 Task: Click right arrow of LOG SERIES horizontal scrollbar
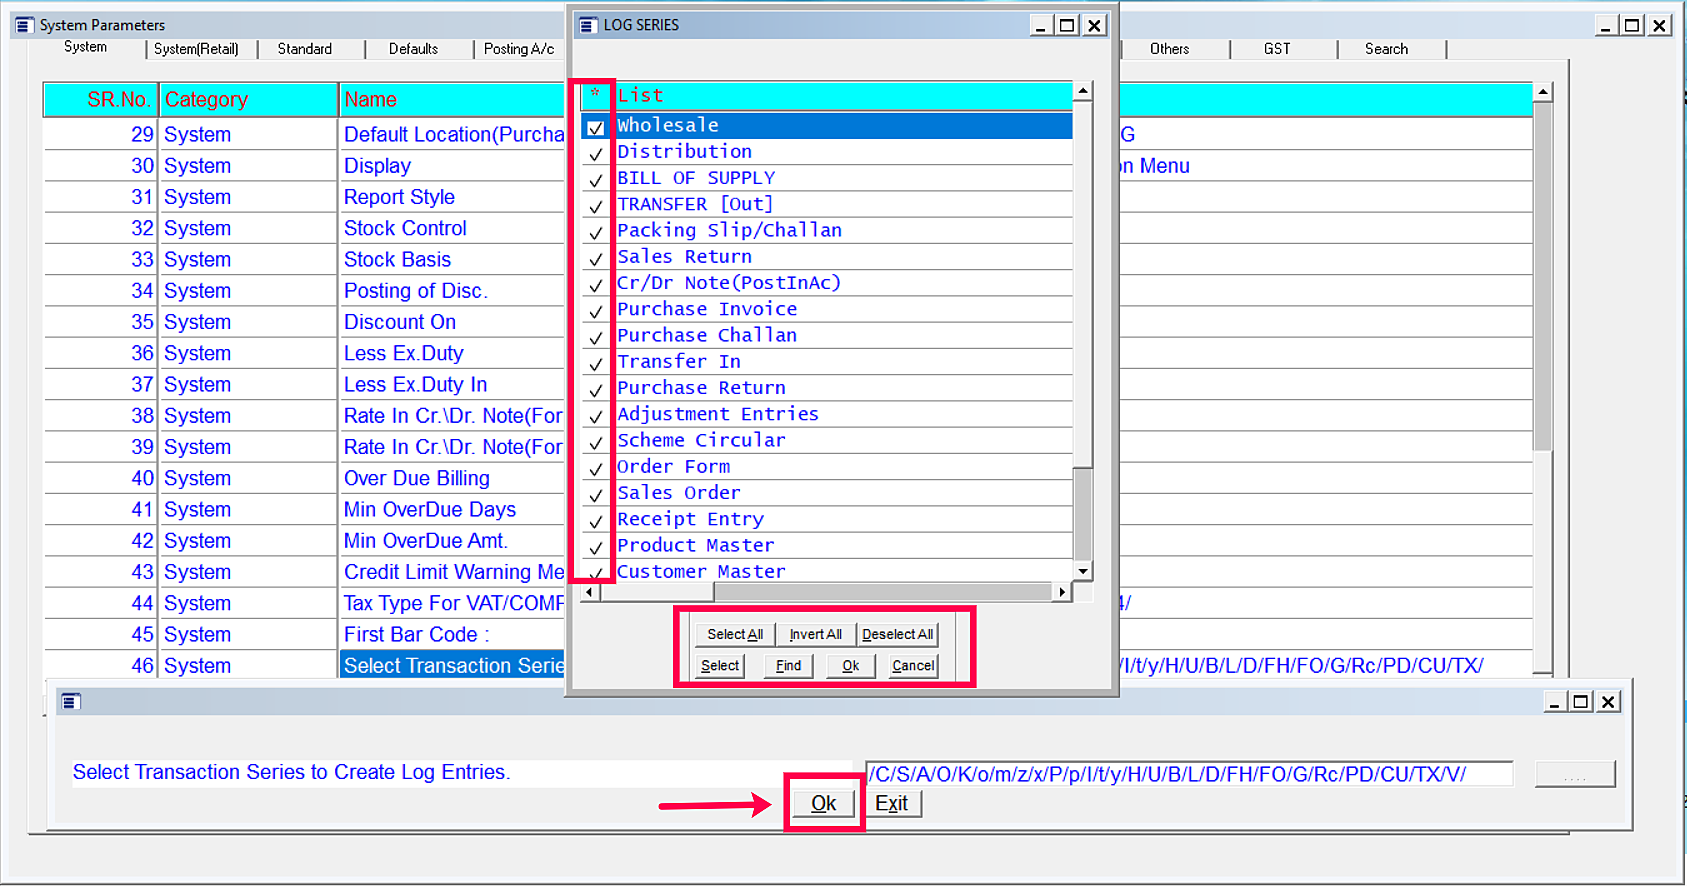pyautogui.click(x=1062, y=592)
